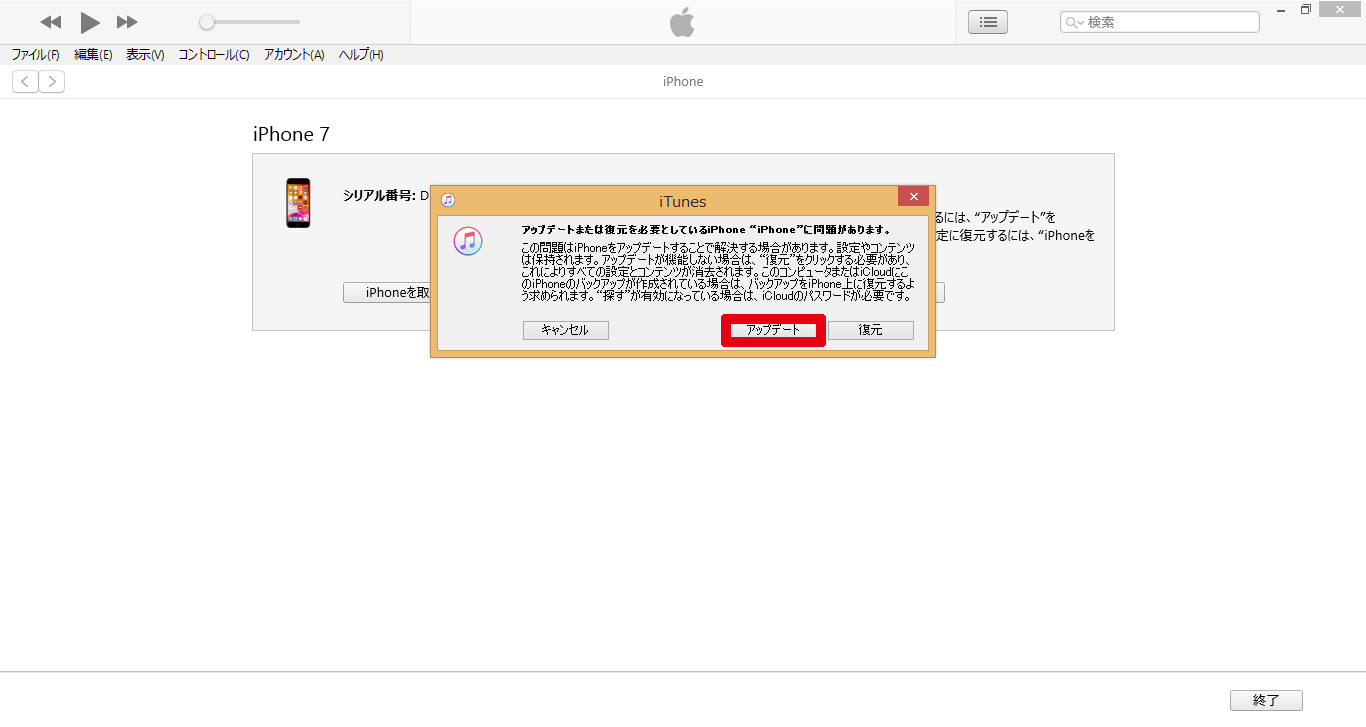Open the 表示(V) menu
Image resolution: width=1366 pixels, height=727 pixels.
pos(145,55)
